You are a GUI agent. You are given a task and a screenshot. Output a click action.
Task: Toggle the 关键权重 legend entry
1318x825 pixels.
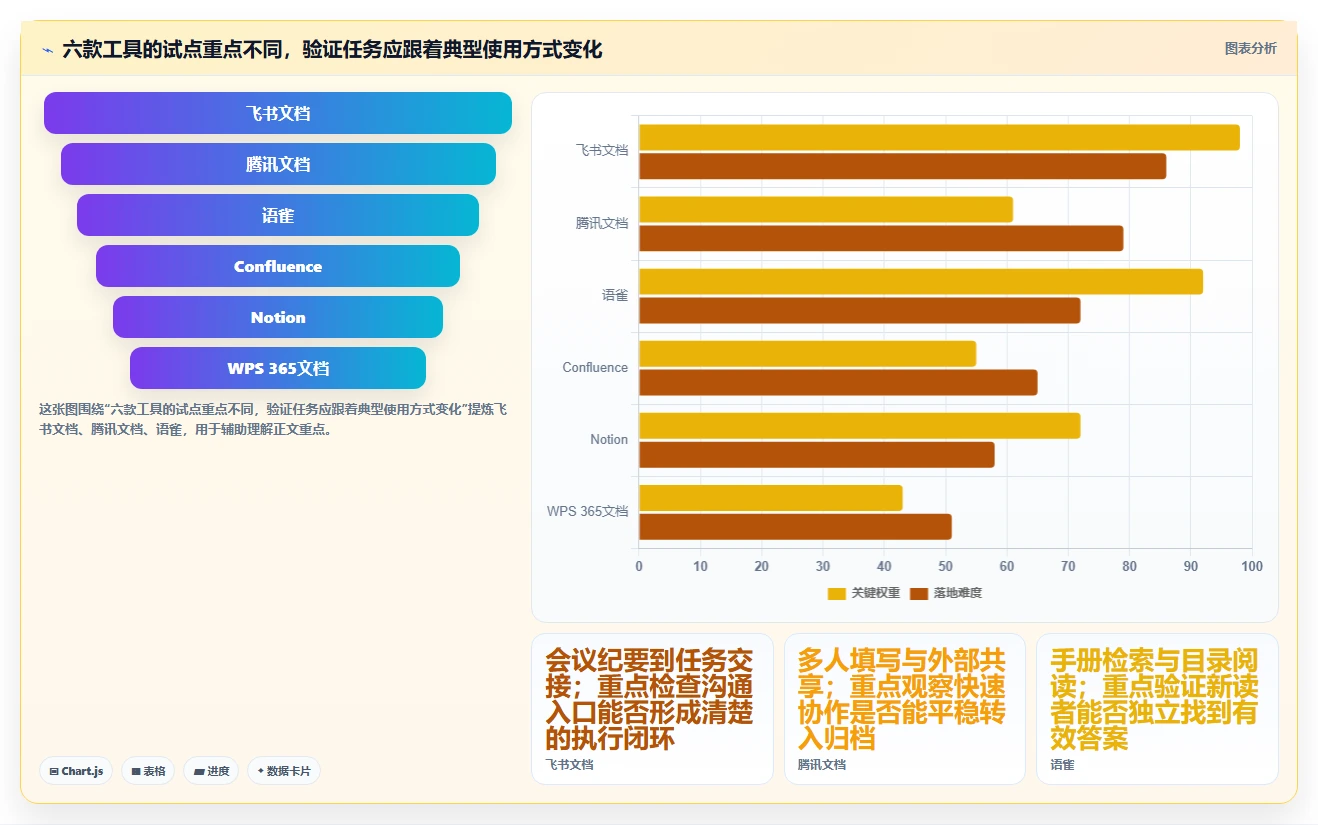click(x=863, y=593)
